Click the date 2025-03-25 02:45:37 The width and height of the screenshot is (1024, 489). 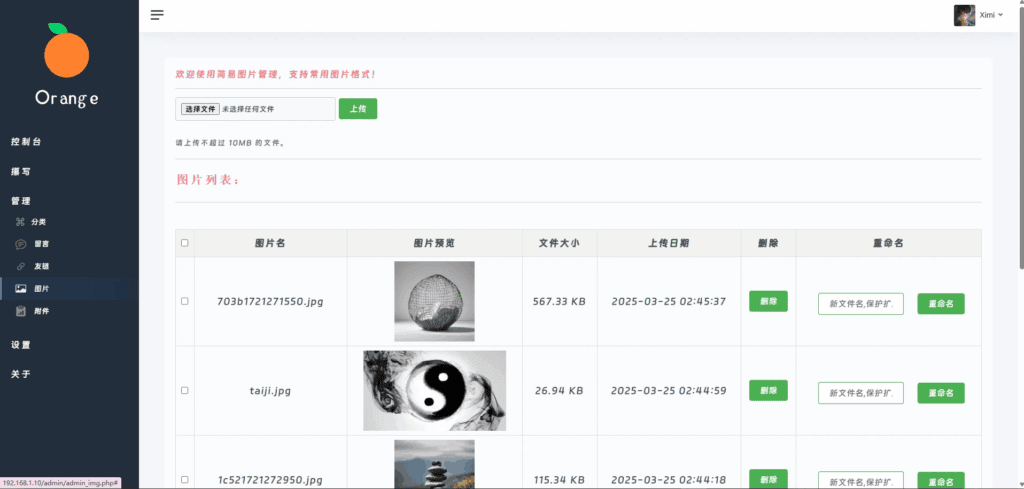click(x=669, y=302)
